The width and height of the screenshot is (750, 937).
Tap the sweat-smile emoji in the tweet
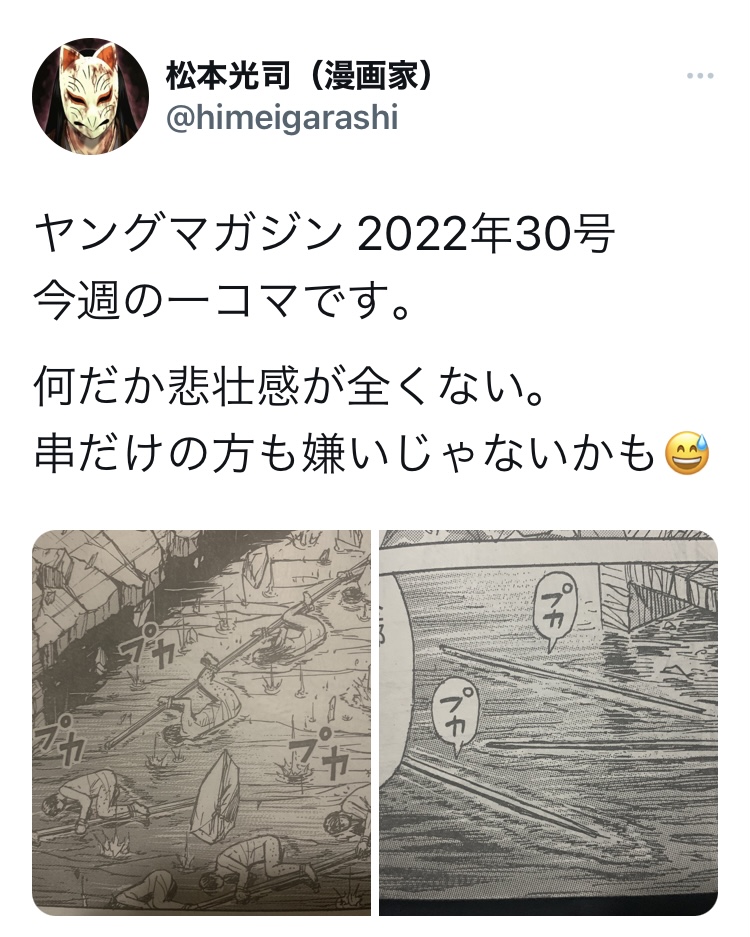tap(687, 452)
